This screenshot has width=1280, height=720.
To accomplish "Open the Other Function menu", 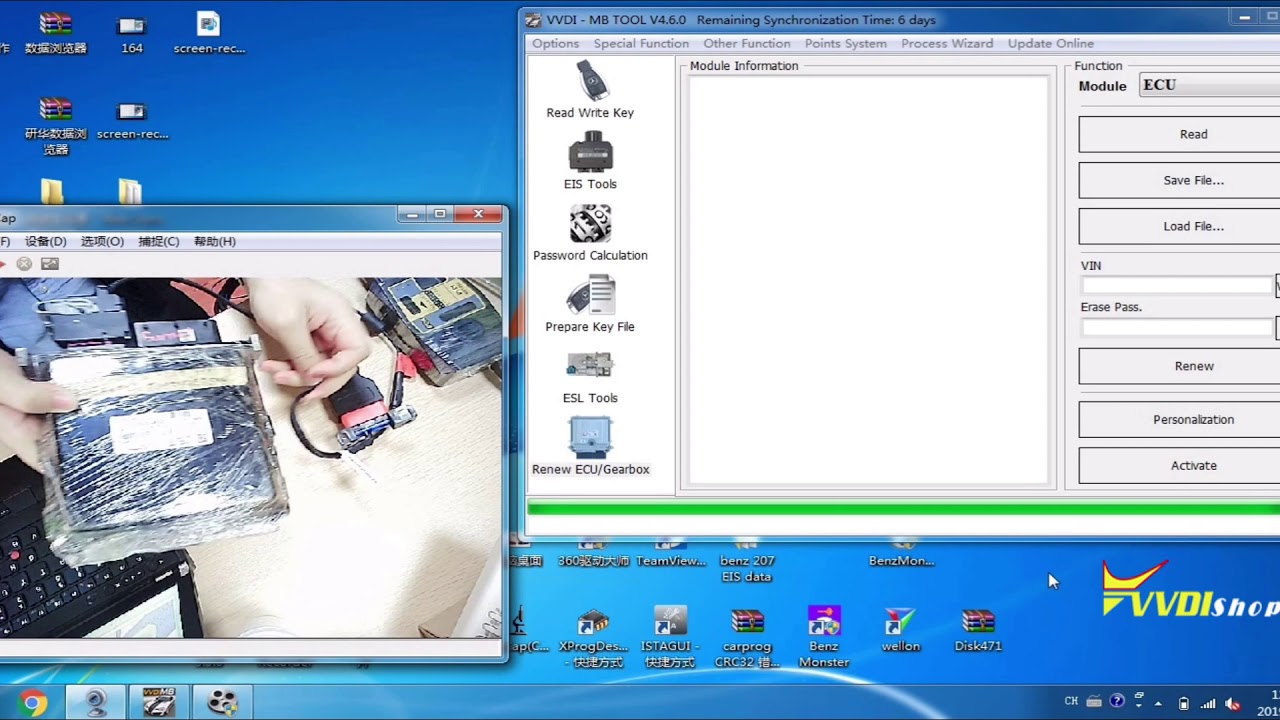I will 747,43.
